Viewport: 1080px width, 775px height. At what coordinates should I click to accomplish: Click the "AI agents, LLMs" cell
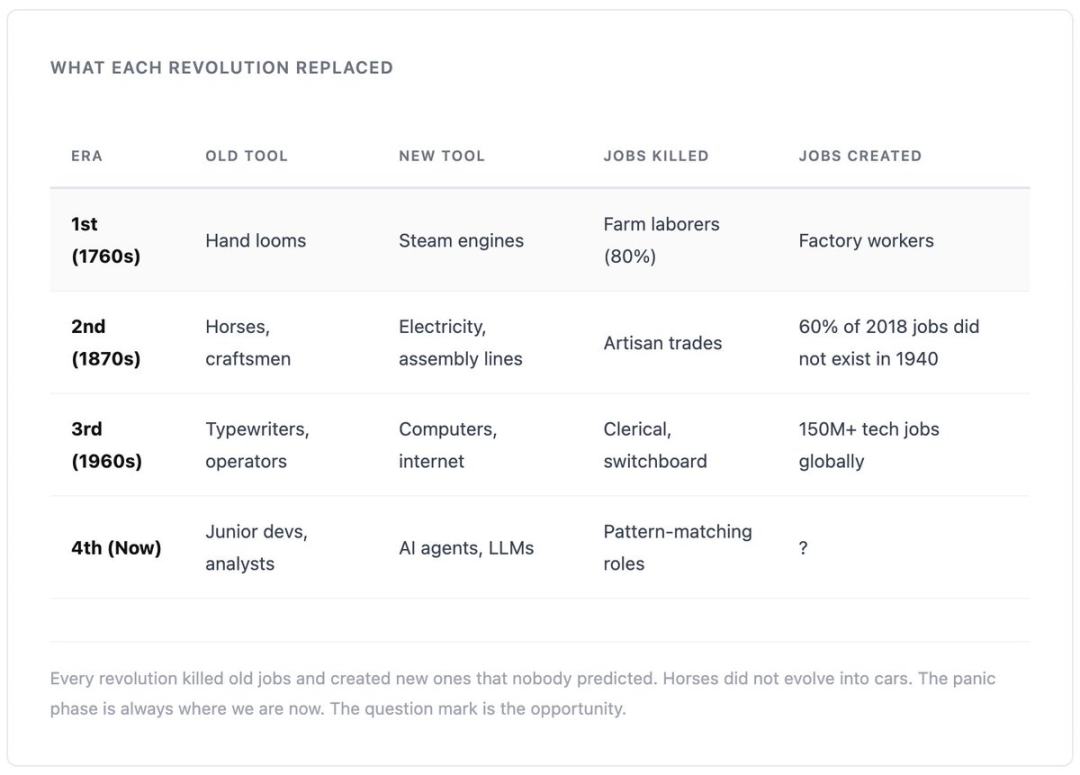click(466, 548)
